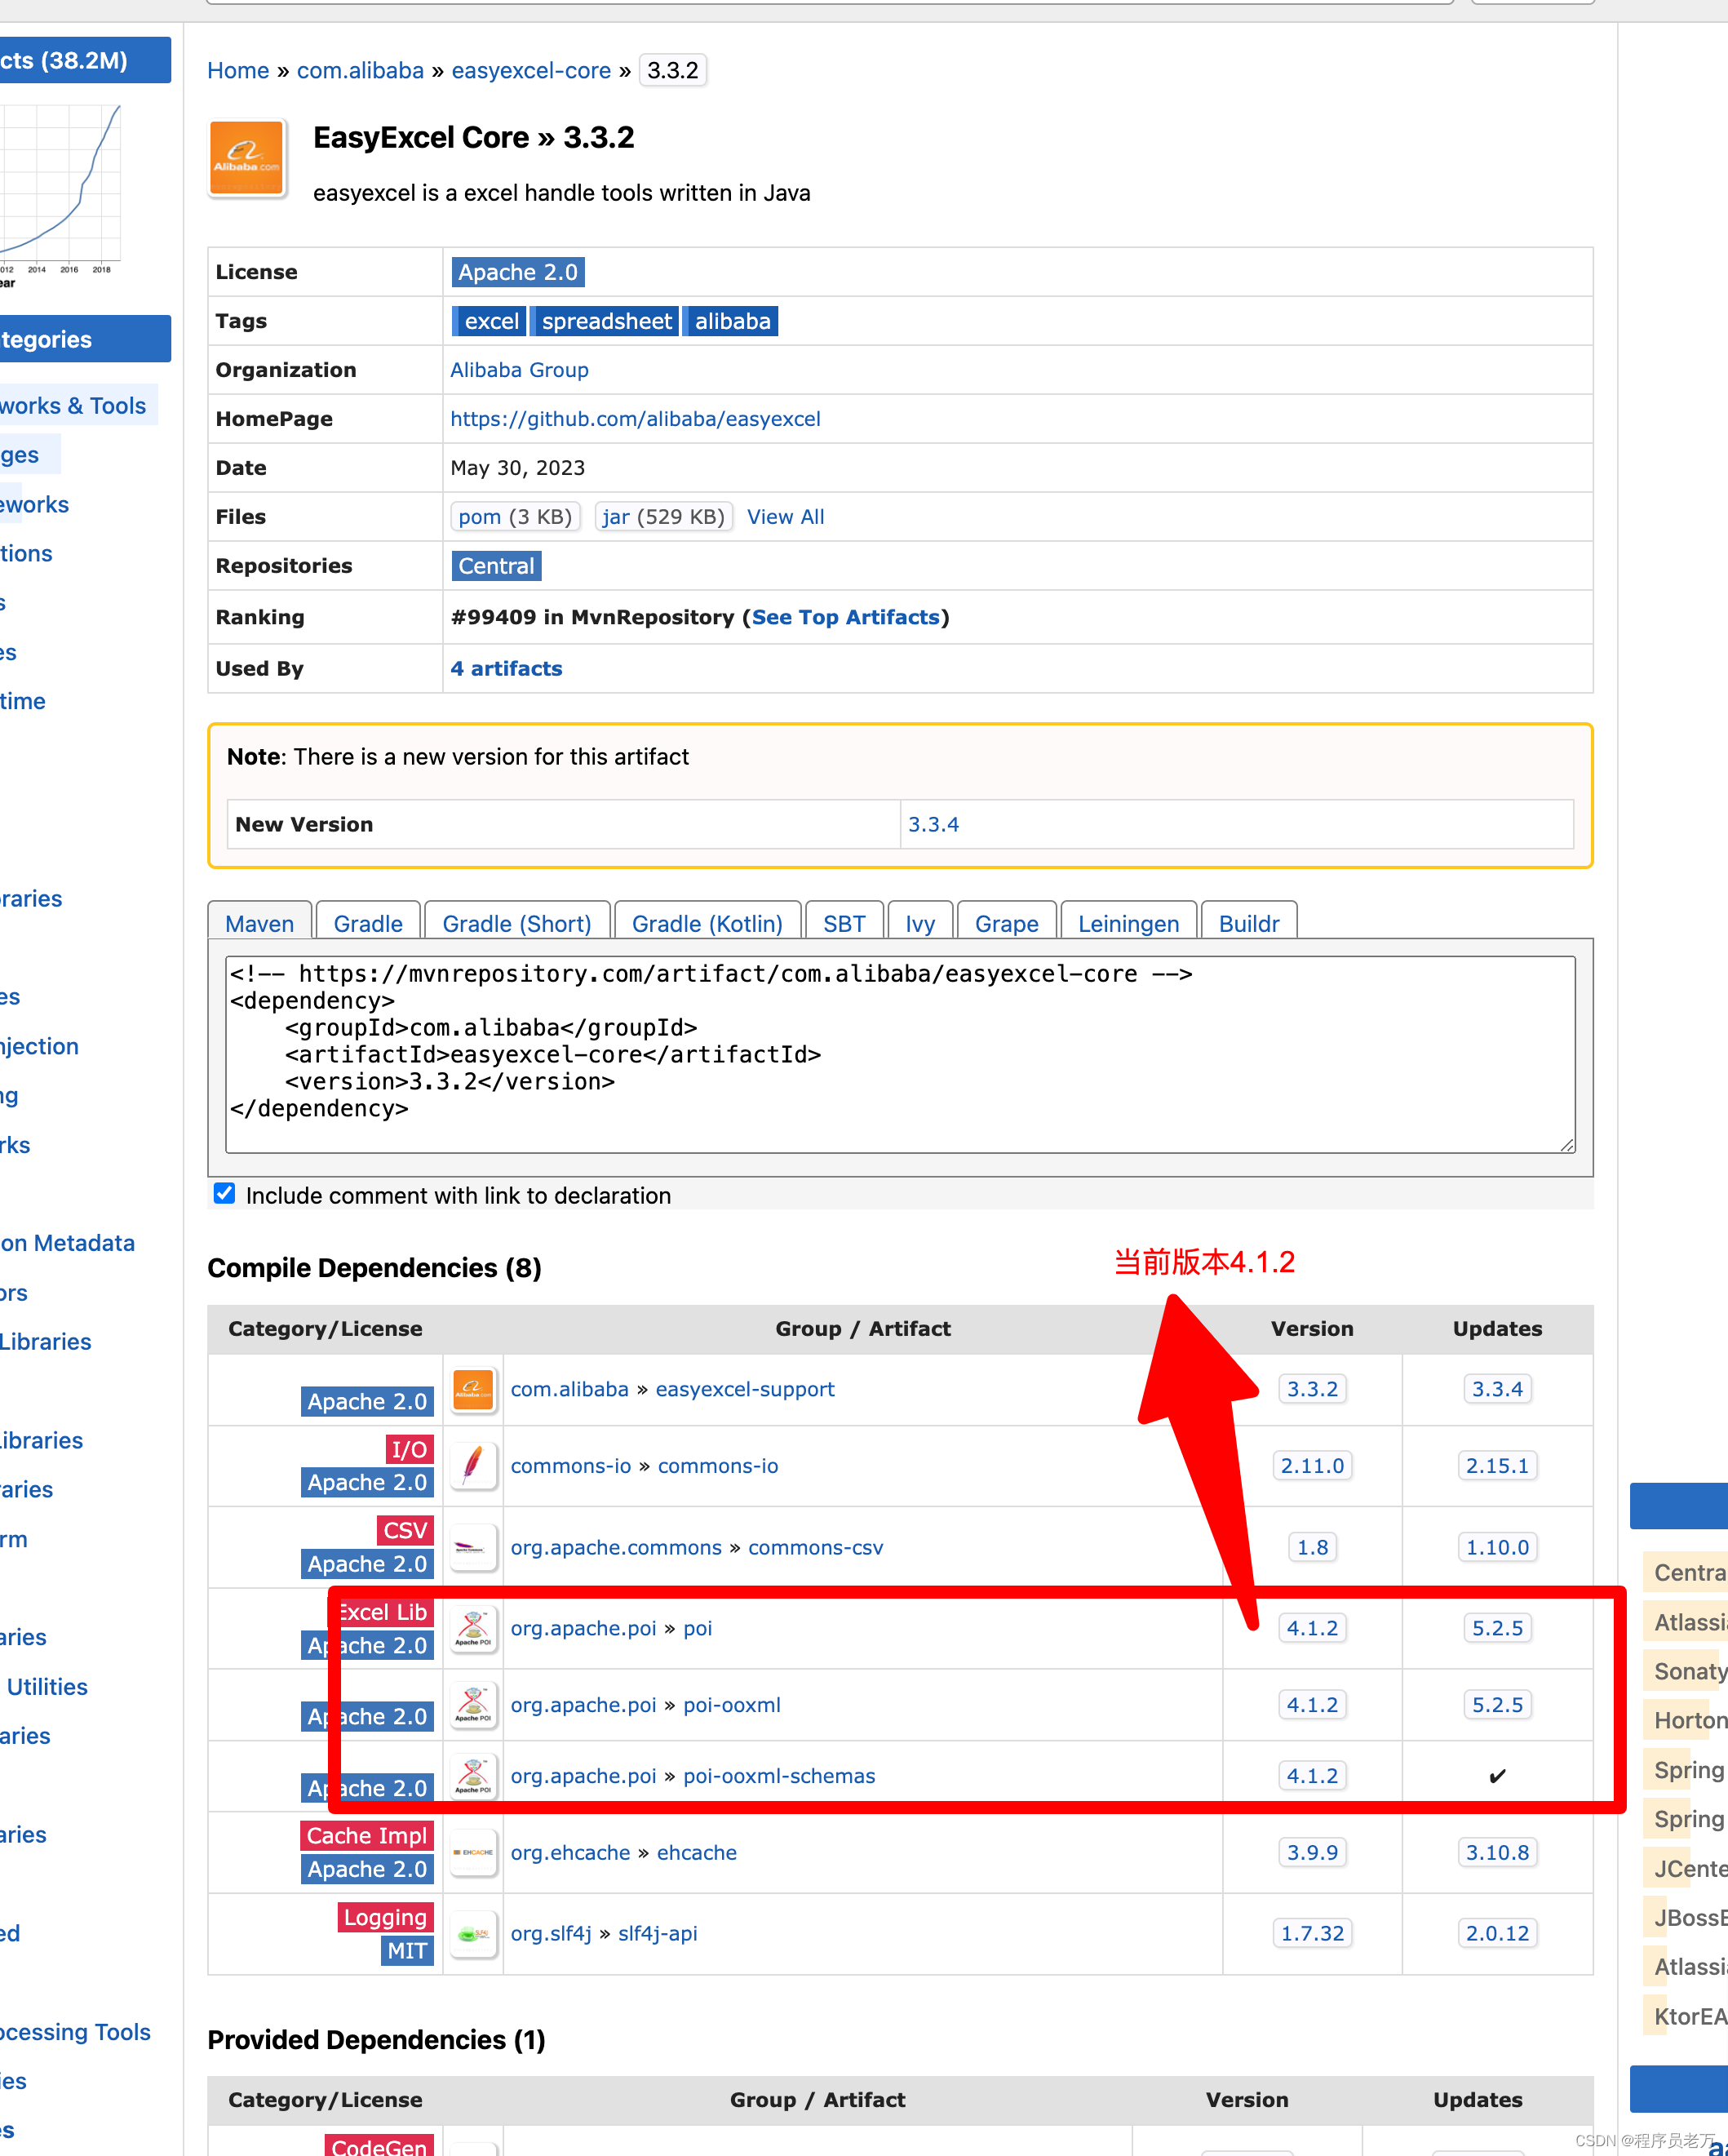The image size is (1728, 2156).
Task: Open the GitHub homepage link for easyexcel
Action: [x=636, y=418]
